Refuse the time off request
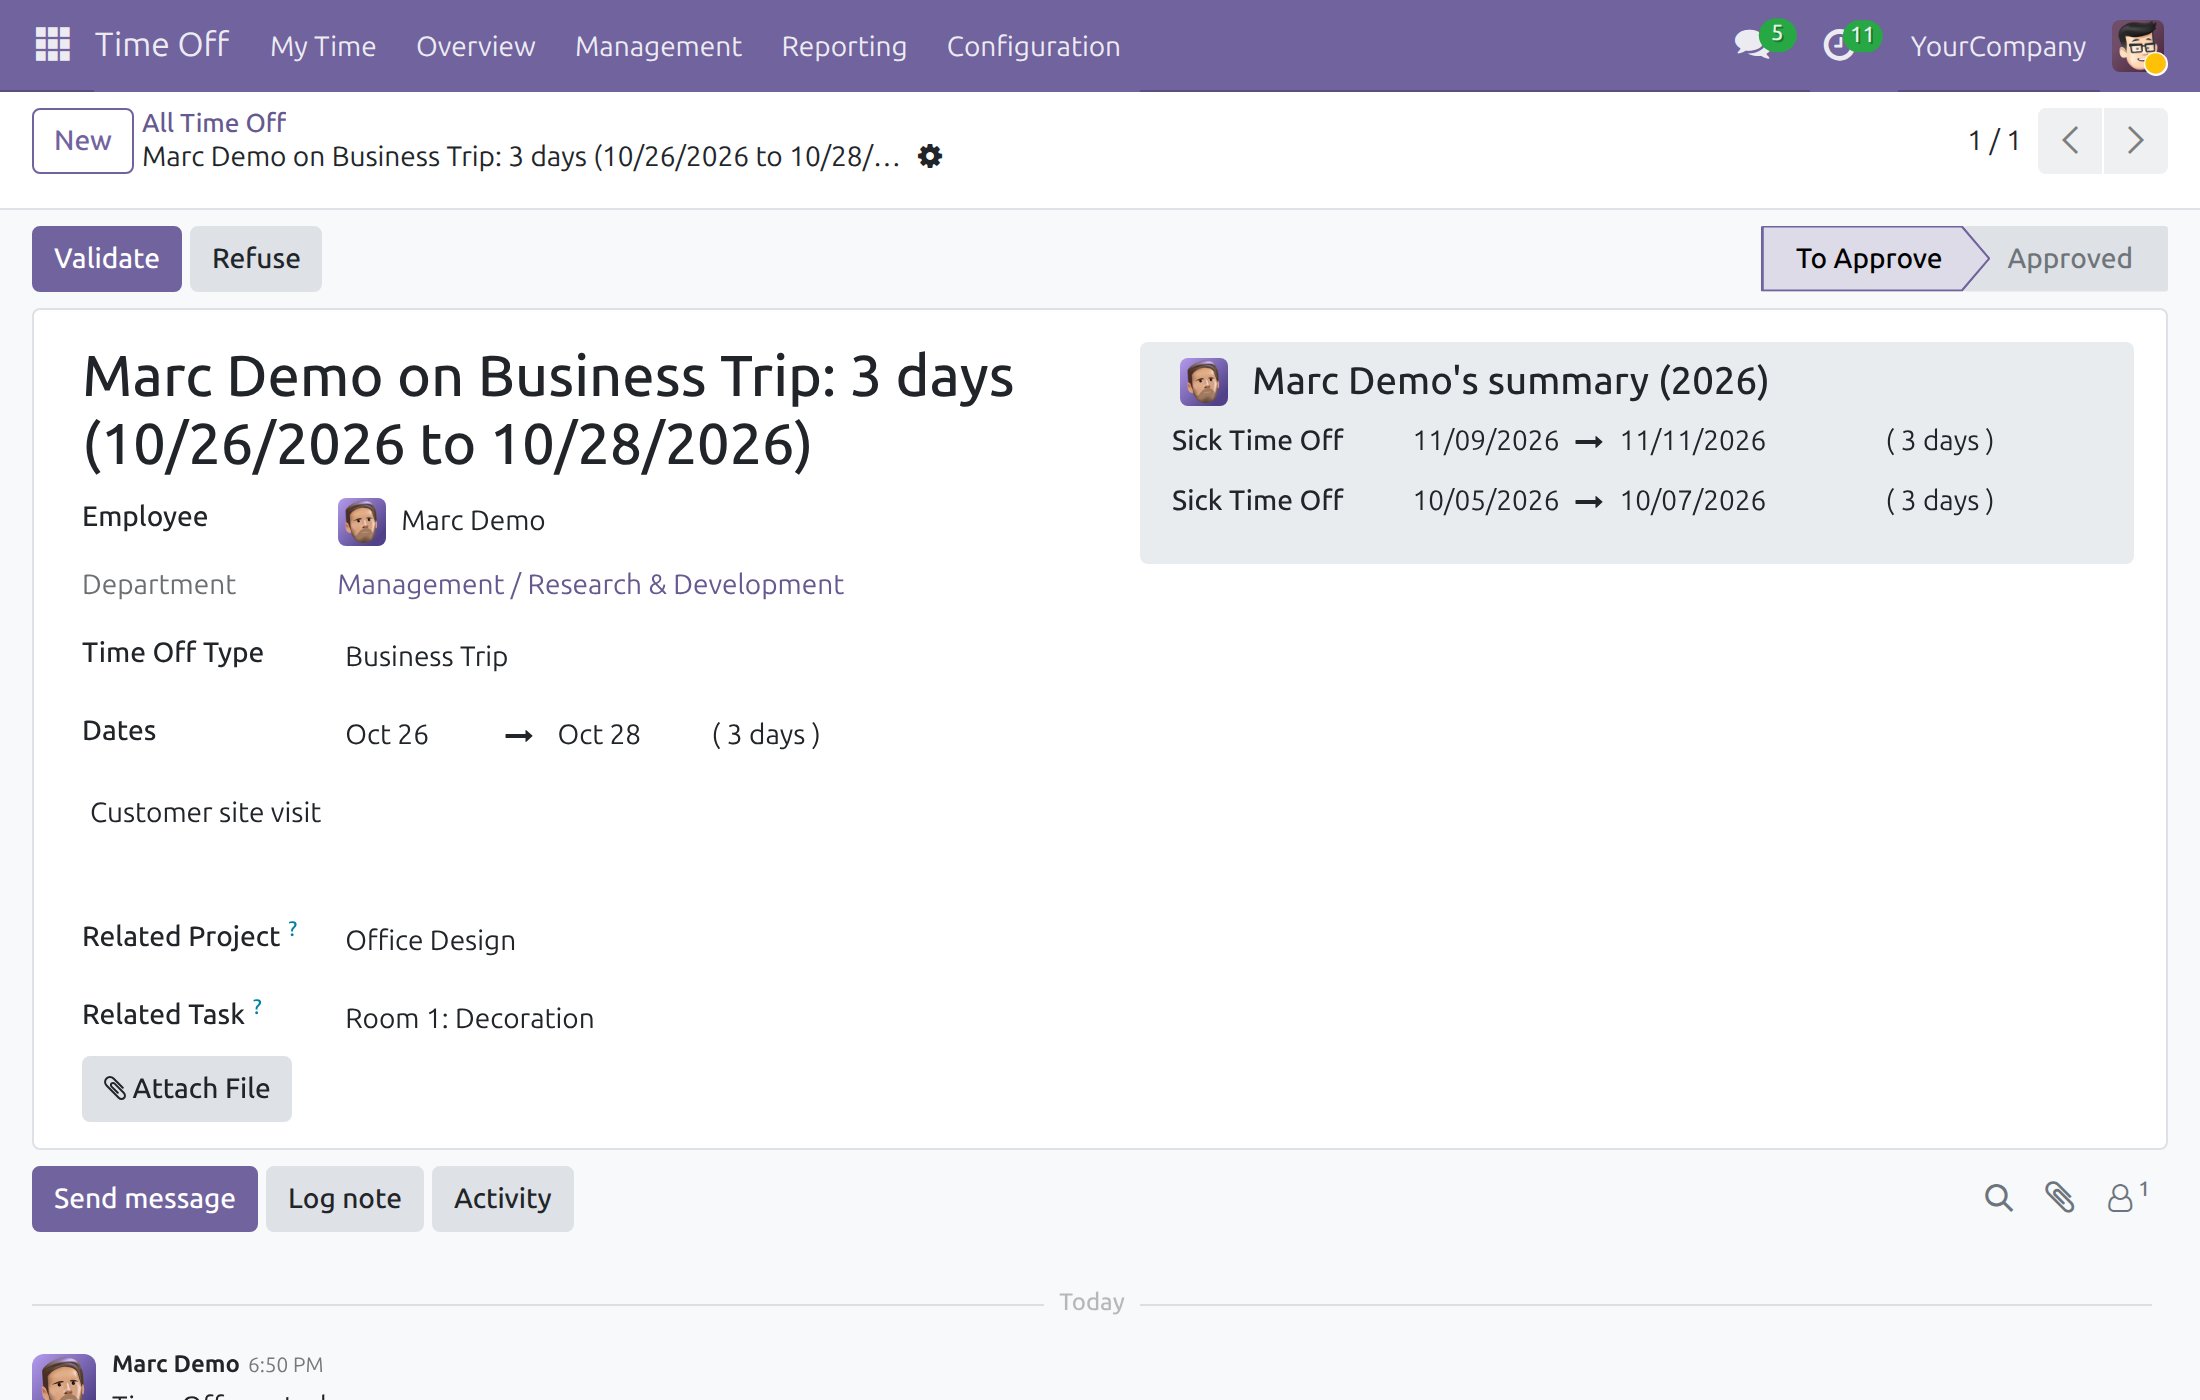 (256, 258)
